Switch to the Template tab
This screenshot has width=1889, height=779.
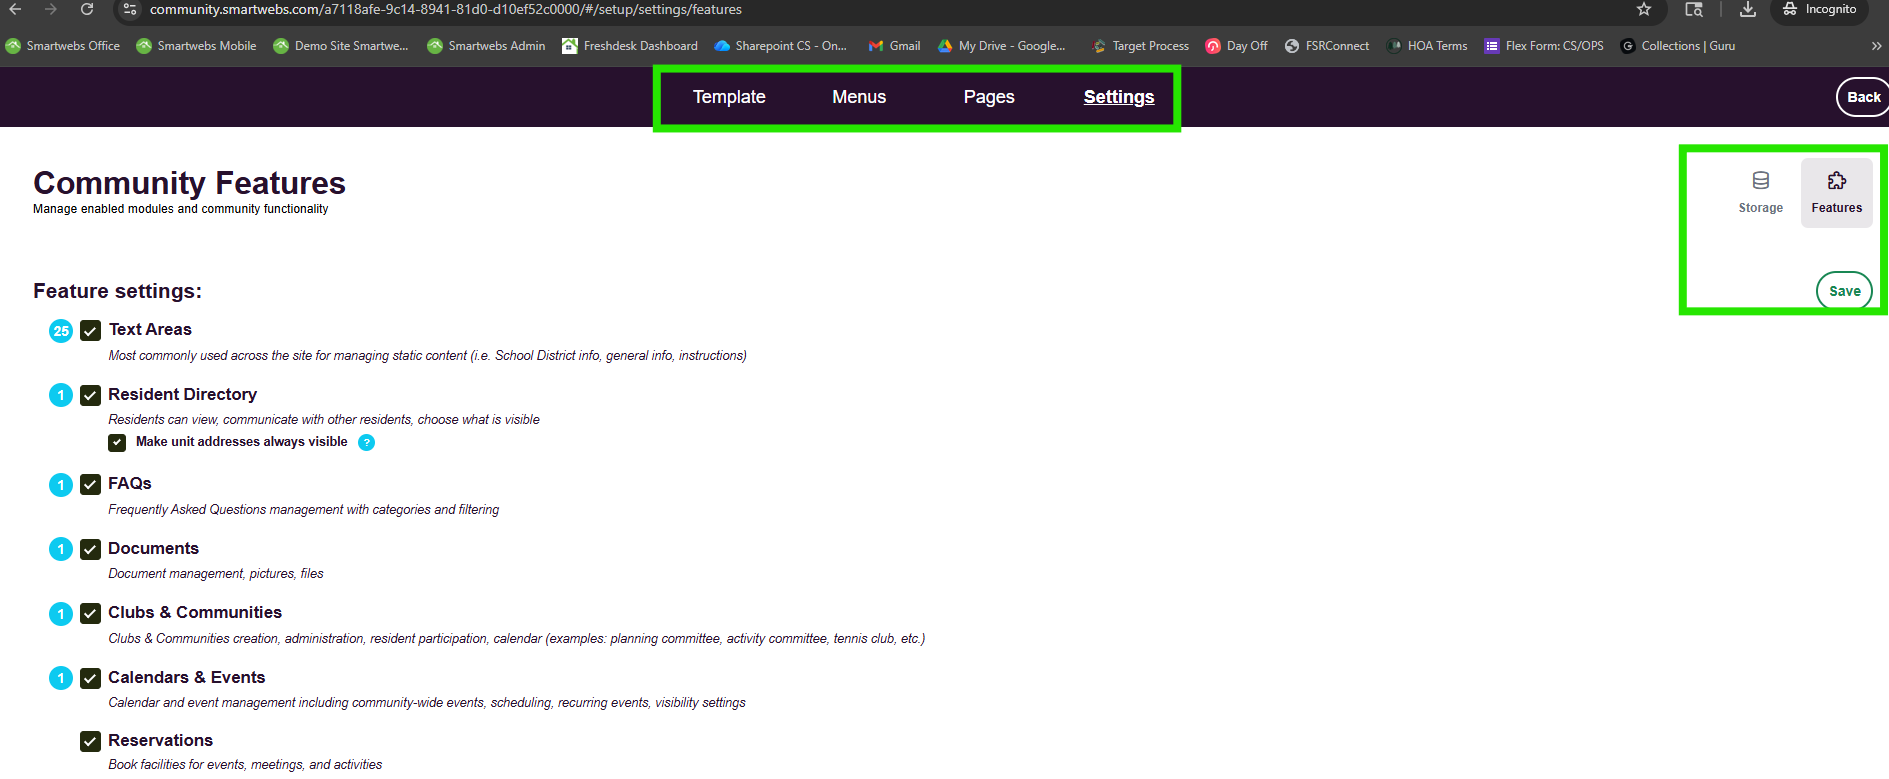tap(729, 97)
